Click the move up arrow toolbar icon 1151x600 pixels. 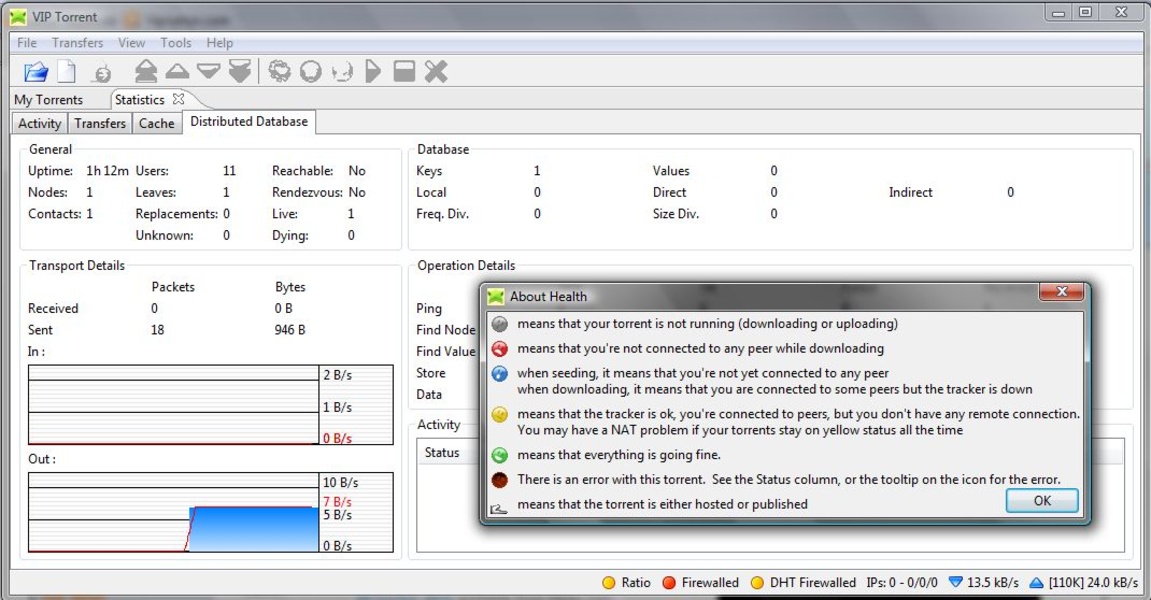point(177,71)
